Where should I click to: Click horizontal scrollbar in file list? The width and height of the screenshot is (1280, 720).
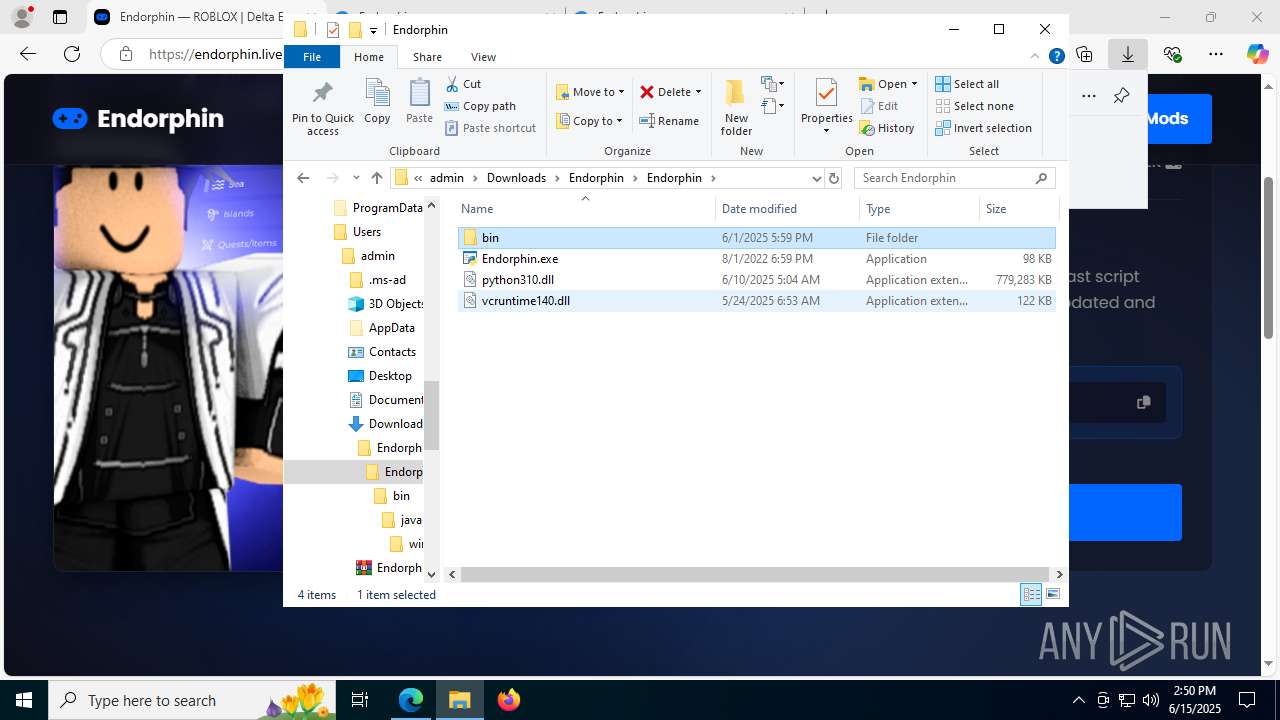[754, 575]
